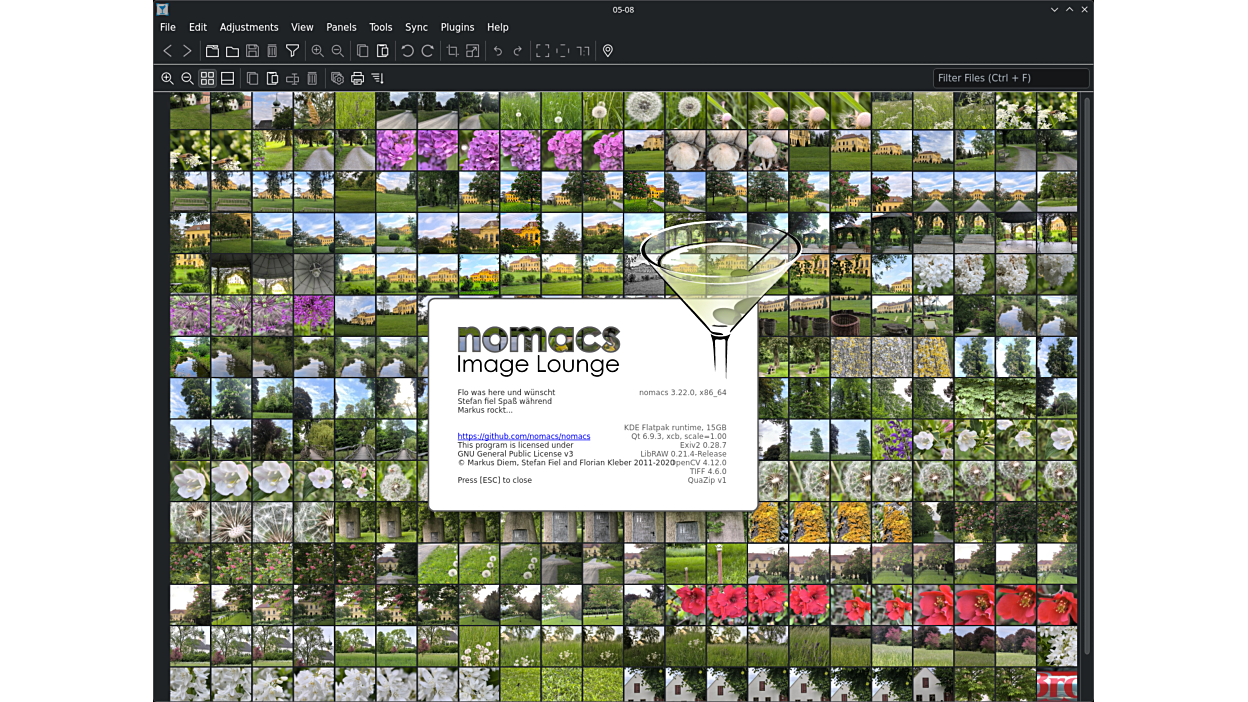Click the GPS location pin icon
The image size is (1248, 702).
coord(608,51)
